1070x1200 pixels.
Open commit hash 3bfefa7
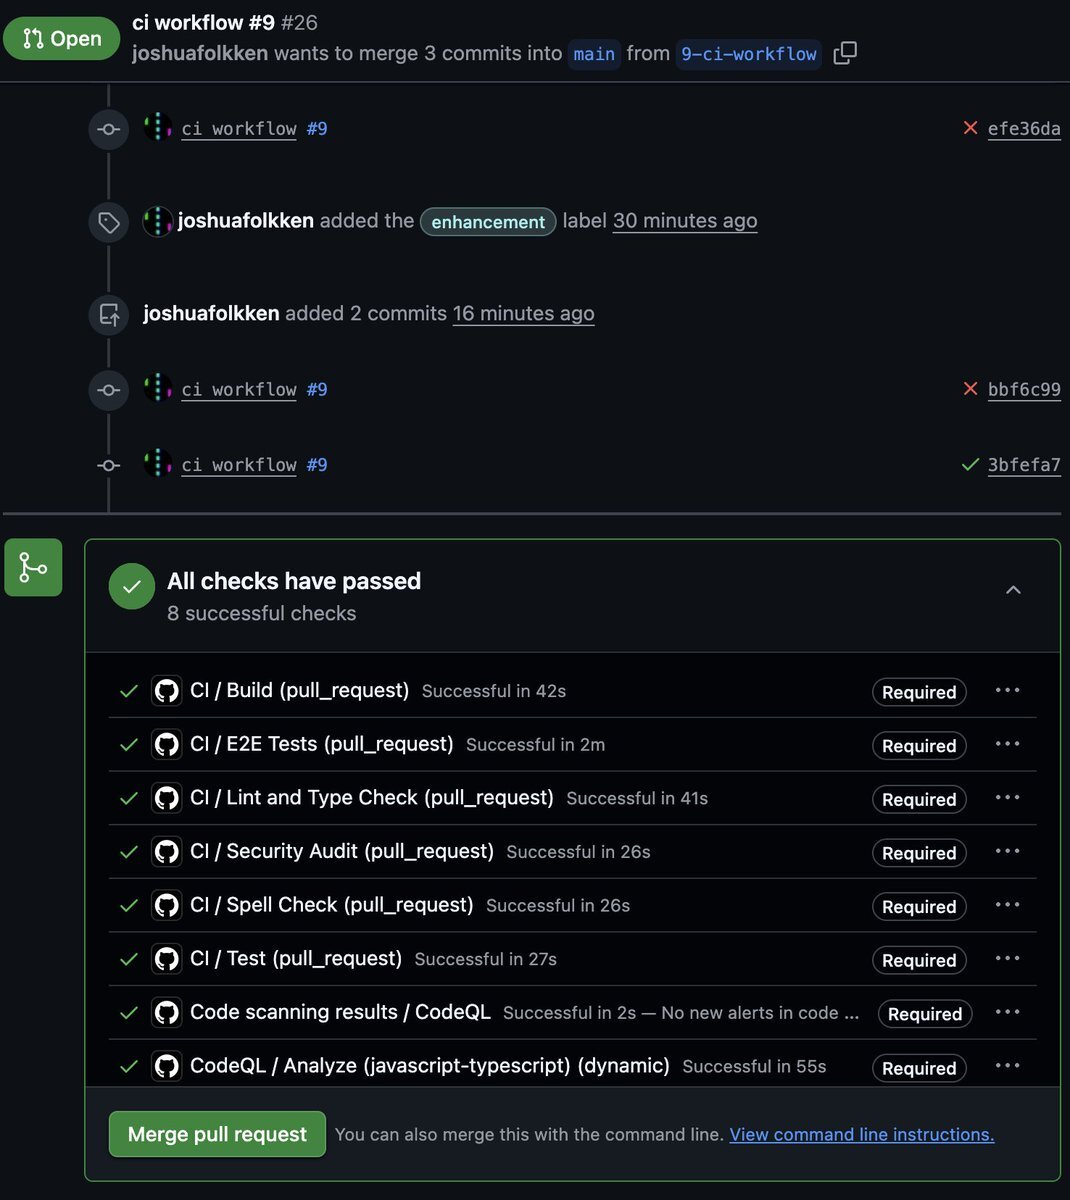coord(1024,465)
